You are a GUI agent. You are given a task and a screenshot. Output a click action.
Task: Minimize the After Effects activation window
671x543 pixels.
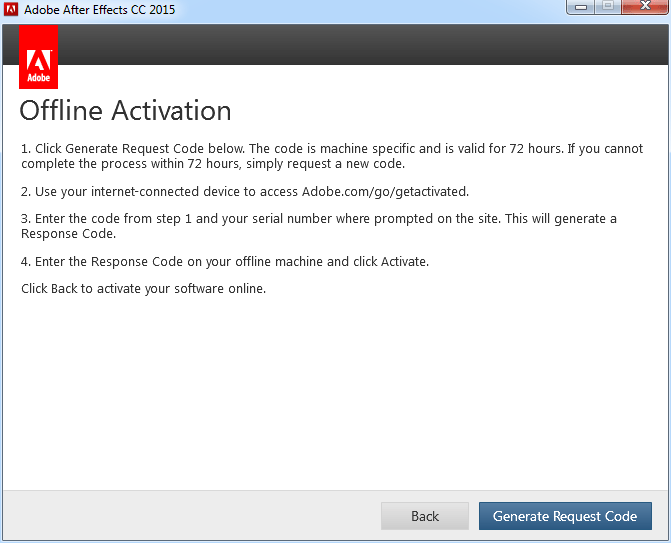tap(581, 6)
